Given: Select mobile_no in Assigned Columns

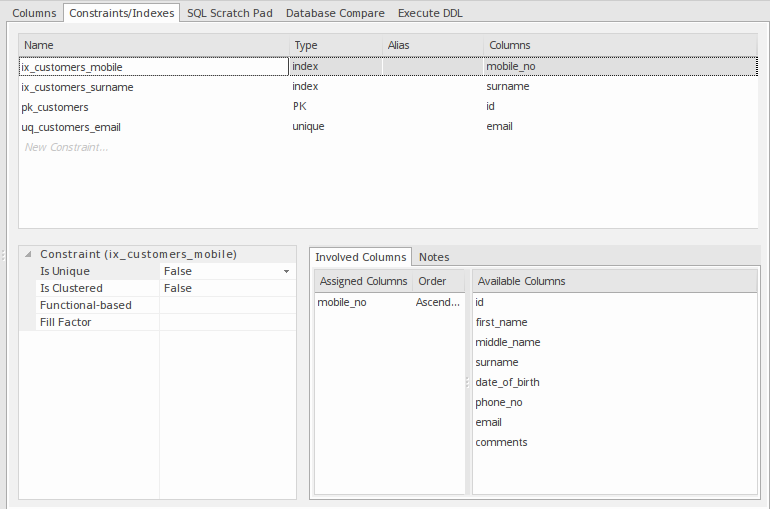Looking at the screenshot, I should tap(342, 302).
